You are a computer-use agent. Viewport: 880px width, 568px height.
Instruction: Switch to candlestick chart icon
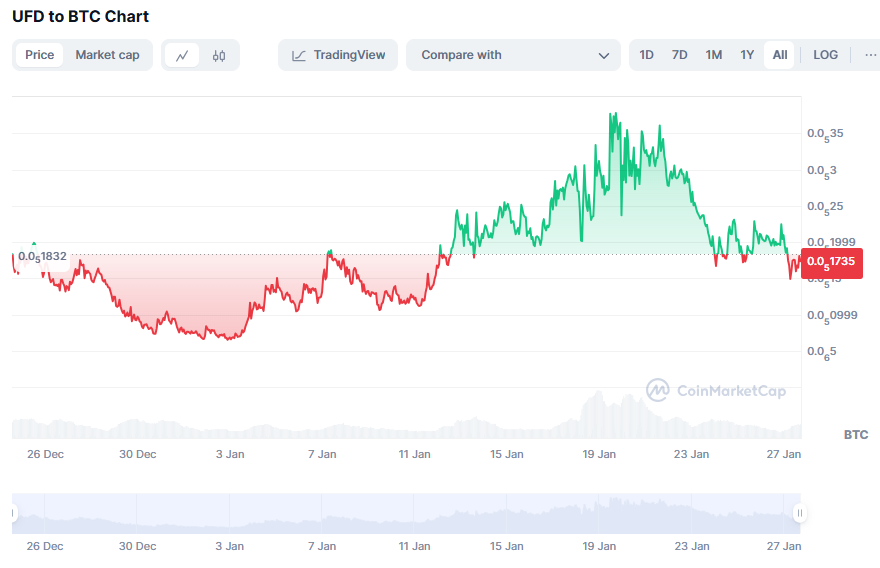pos(219,56)
